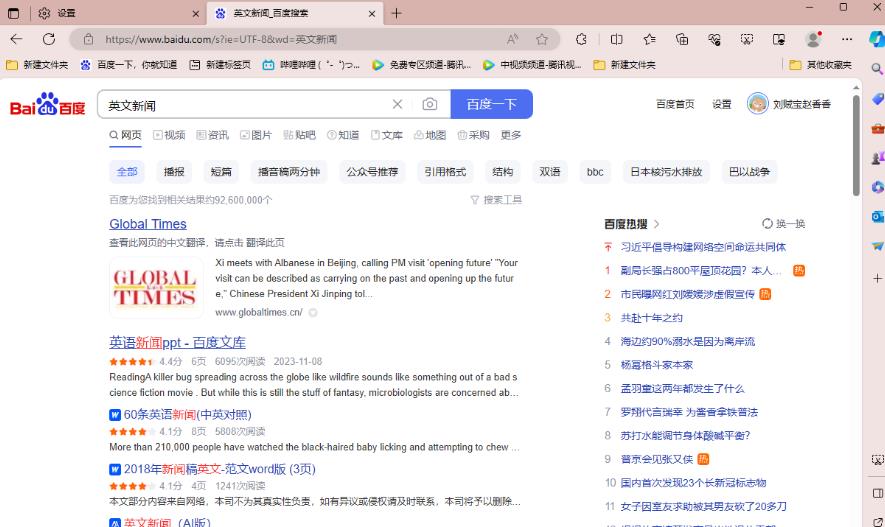This screenshot has height=527, width=885.
Task: Switch to the 贴吧 search category
Action: pos(299,135)
